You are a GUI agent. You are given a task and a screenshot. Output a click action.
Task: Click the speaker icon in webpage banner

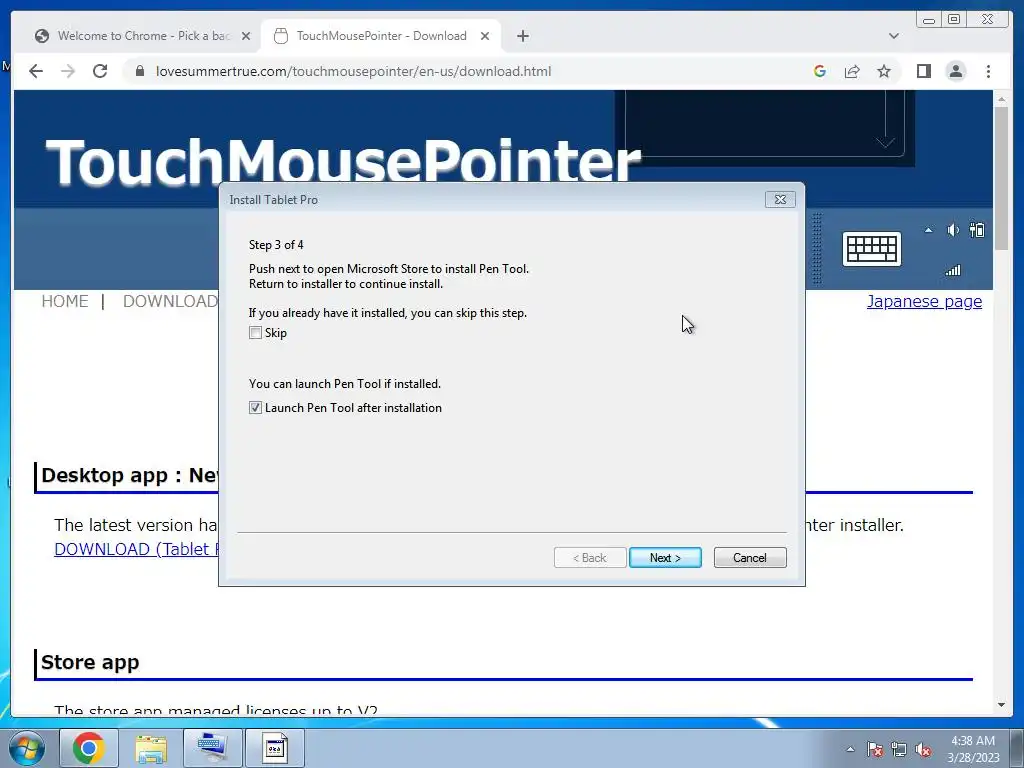(x=953, y=230)
